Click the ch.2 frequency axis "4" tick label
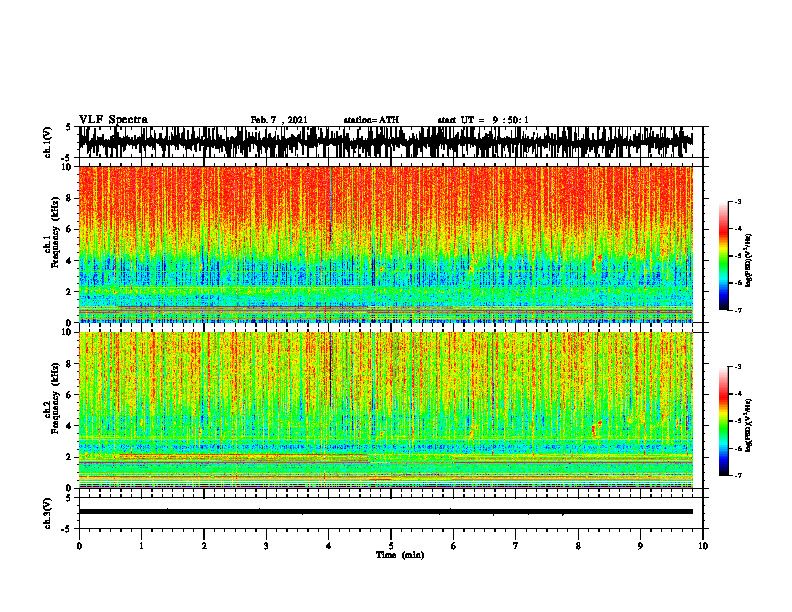This screenshot has width=792, height=612. 69,426
